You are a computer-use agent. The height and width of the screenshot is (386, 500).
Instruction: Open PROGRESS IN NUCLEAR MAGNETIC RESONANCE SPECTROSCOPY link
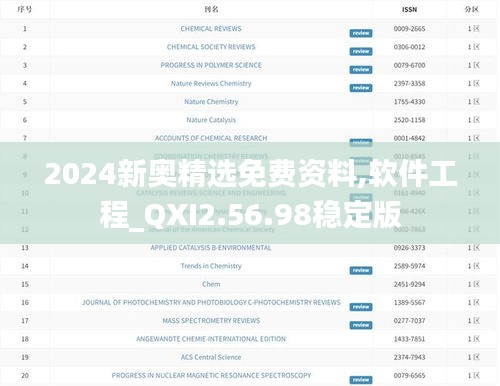tap(211, 375)
